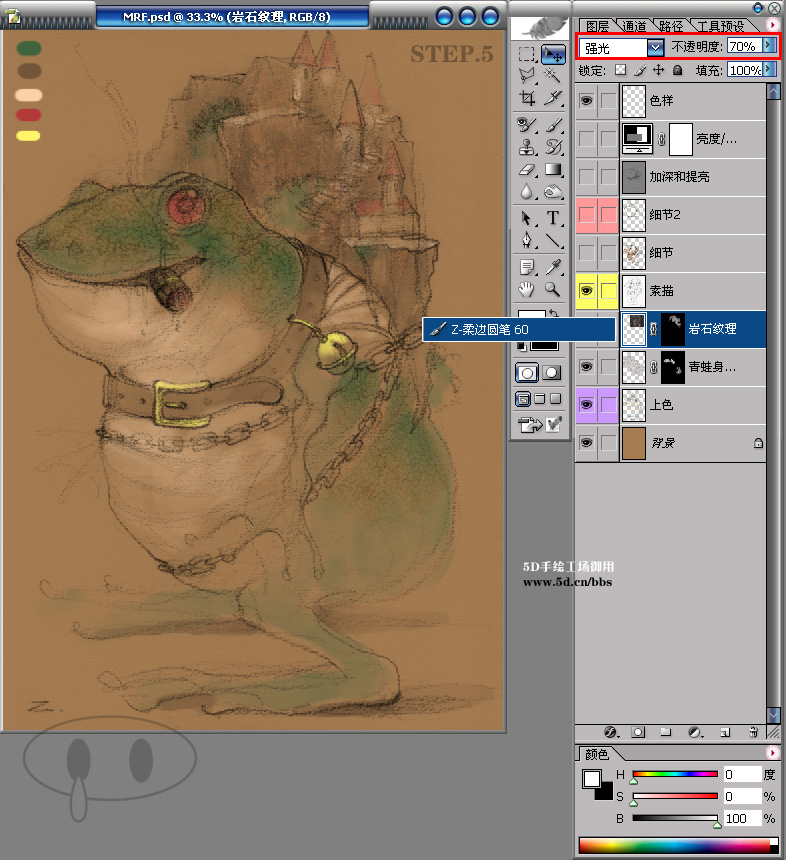Image resolution: width=786 pixels, height=860 pixels.
Task: Select the Rectangular Marquee tool
Action: pyautogui.click(x=527, y=54)
